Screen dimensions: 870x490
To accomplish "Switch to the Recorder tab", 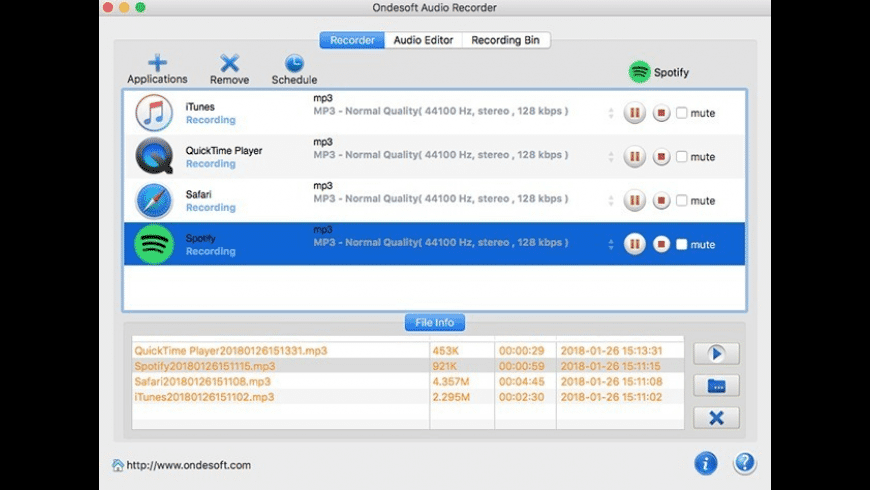I will click(352, 40).
